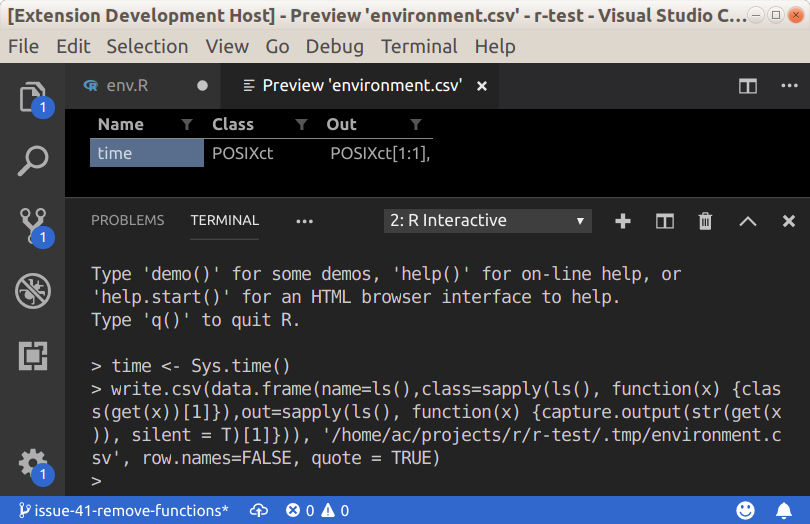The image size is (810, 524).
Task: Filter the Out column
Action: (x=416, y=124)
